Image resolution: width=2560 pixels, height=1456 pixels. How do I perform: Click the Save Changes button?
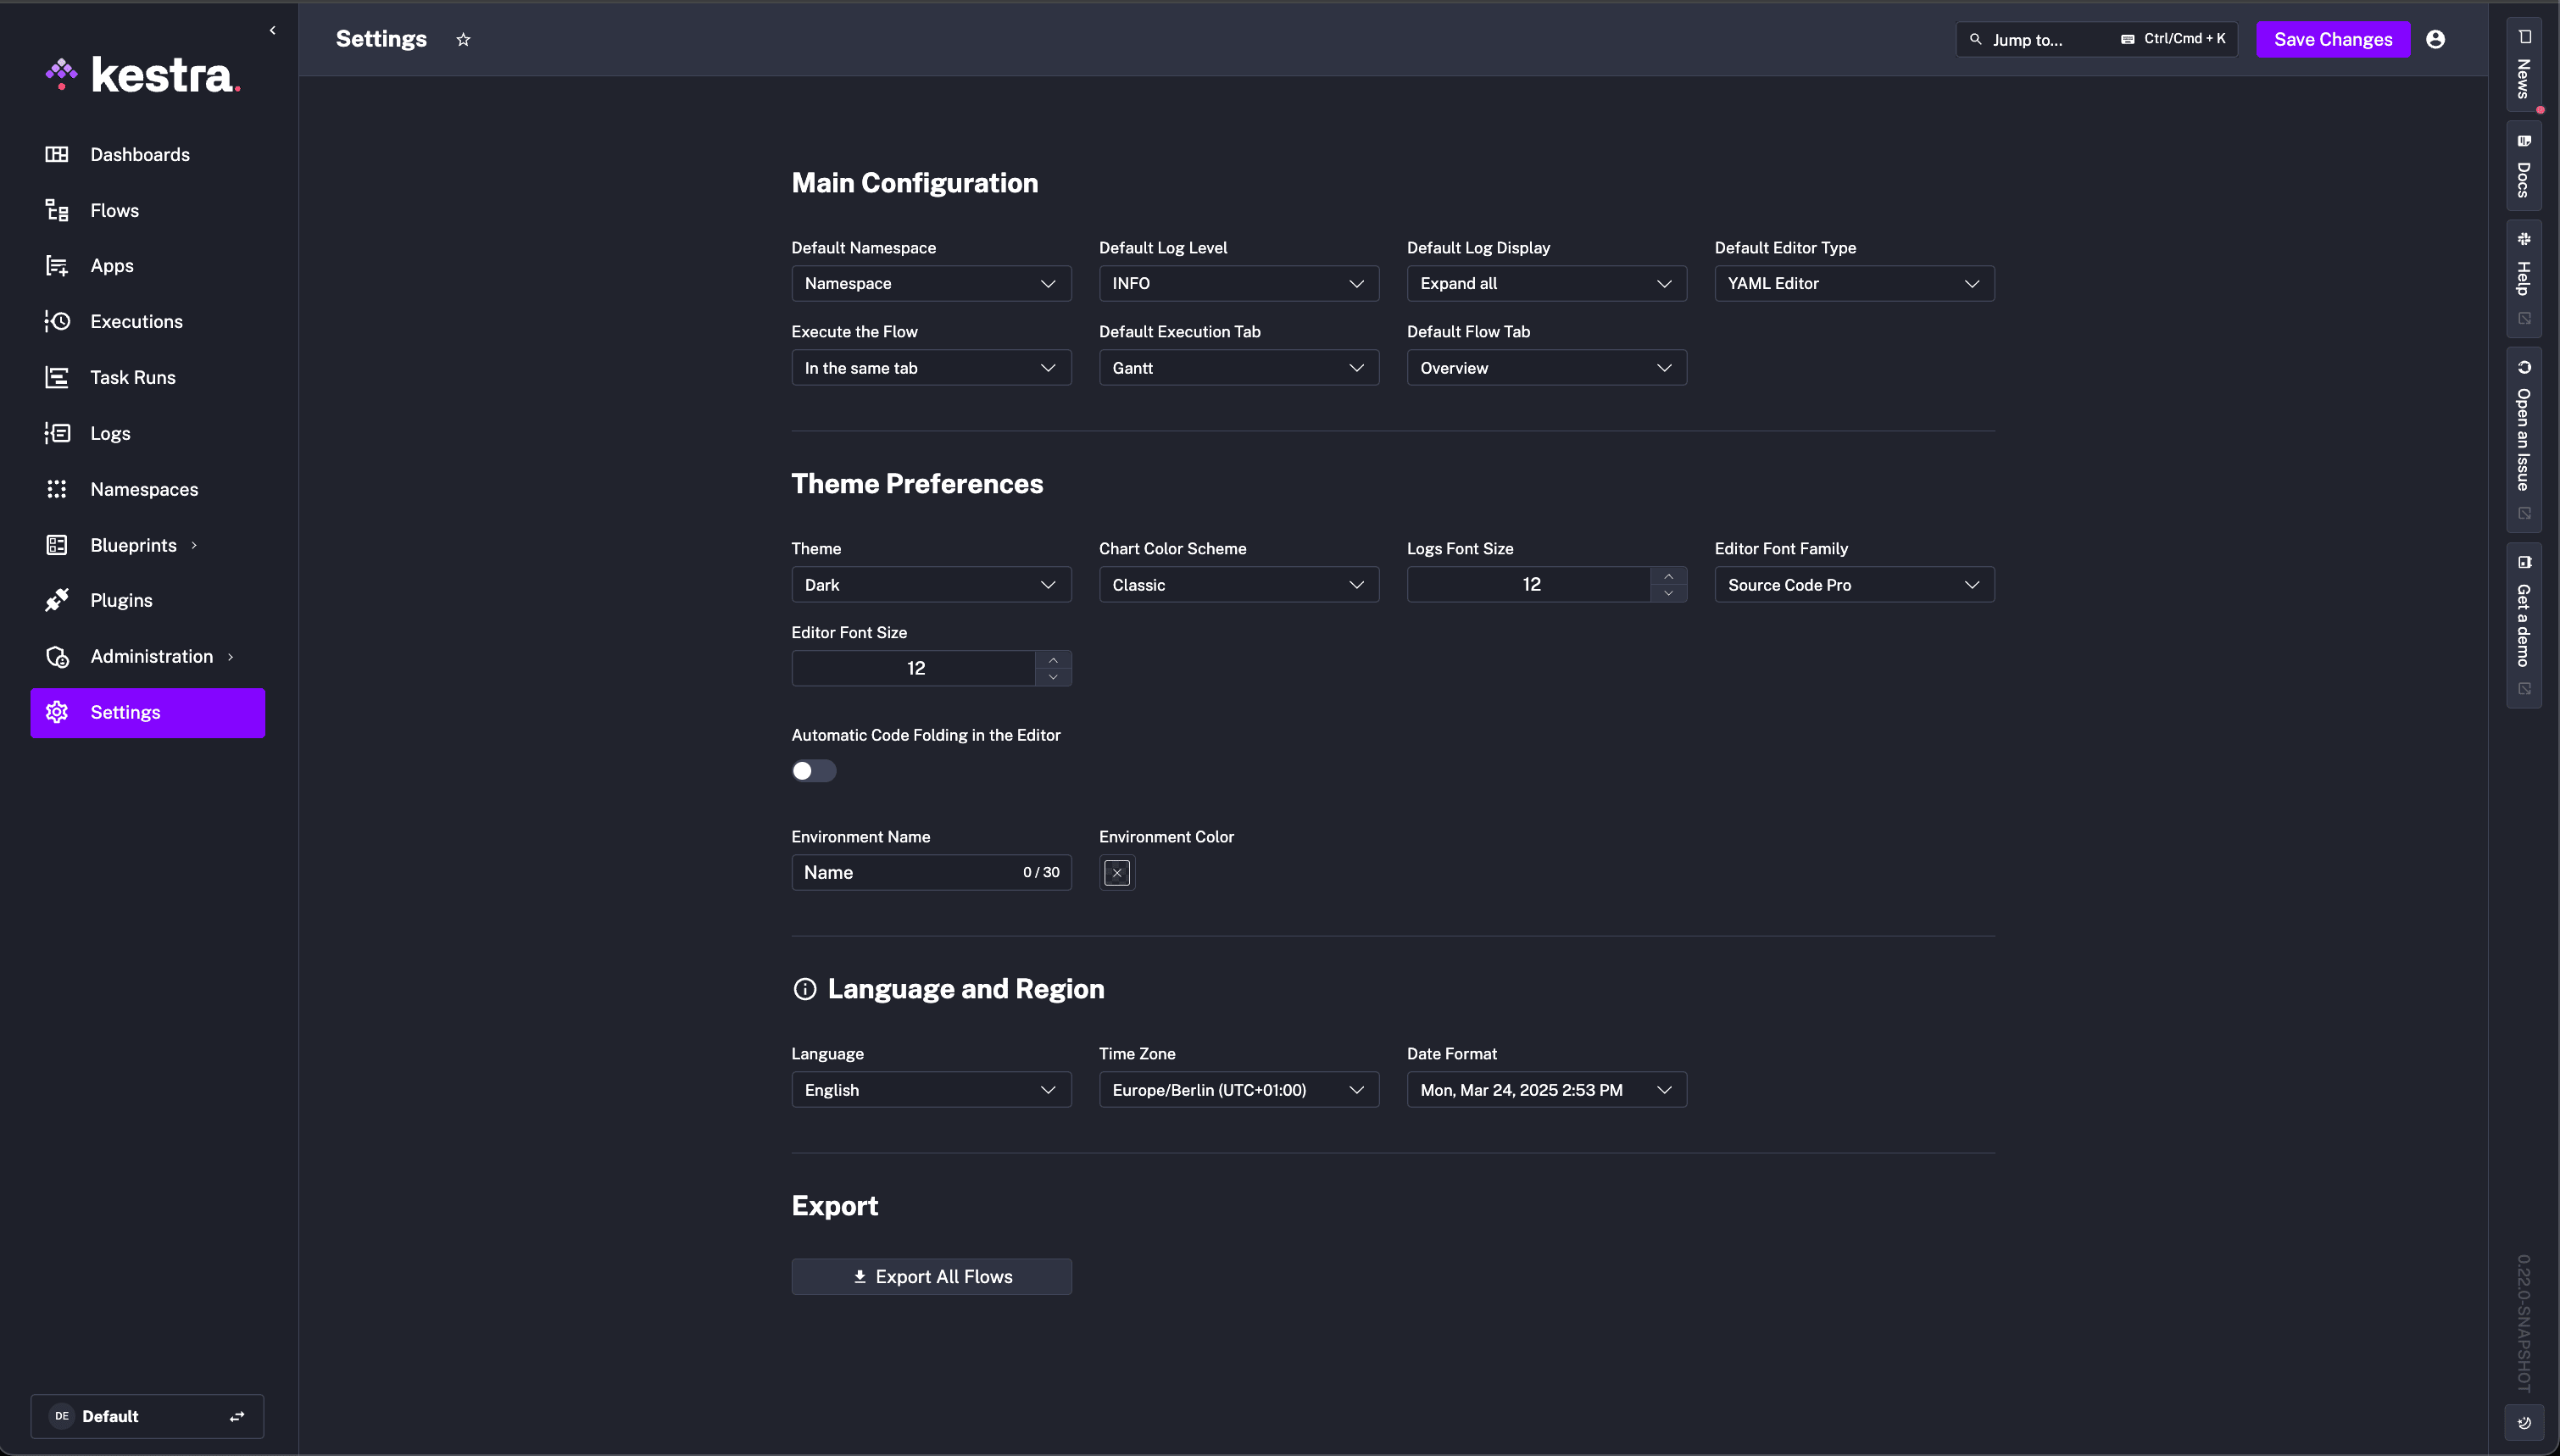tap(2332, 39)
